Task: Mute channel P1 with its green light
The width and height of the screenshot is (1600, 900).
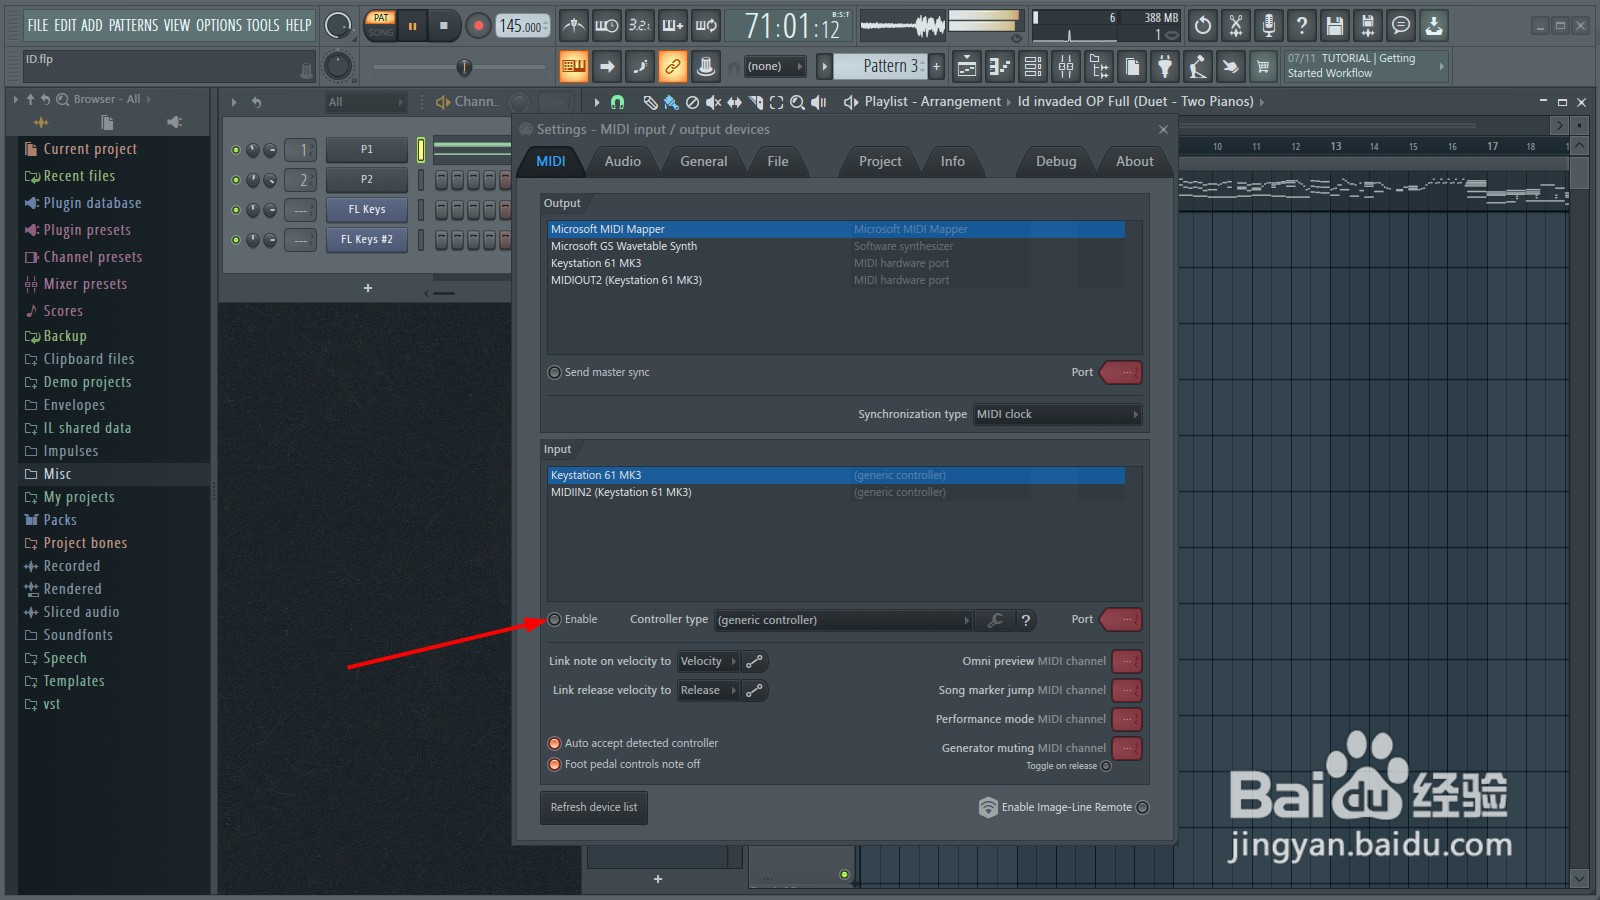Action: 236,150
